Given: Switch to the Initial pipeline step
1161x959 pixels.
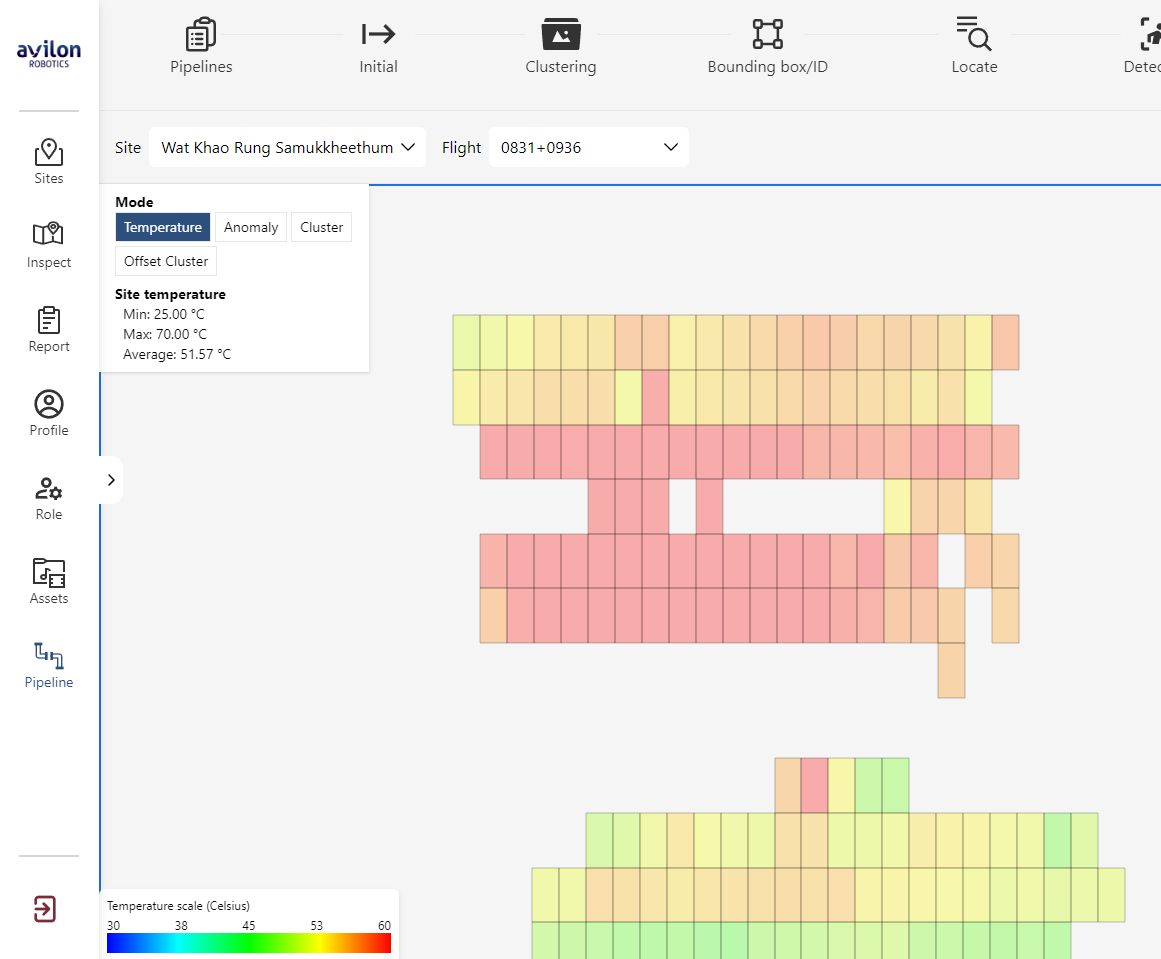Looking at the screenshot, I should [378, 47].
